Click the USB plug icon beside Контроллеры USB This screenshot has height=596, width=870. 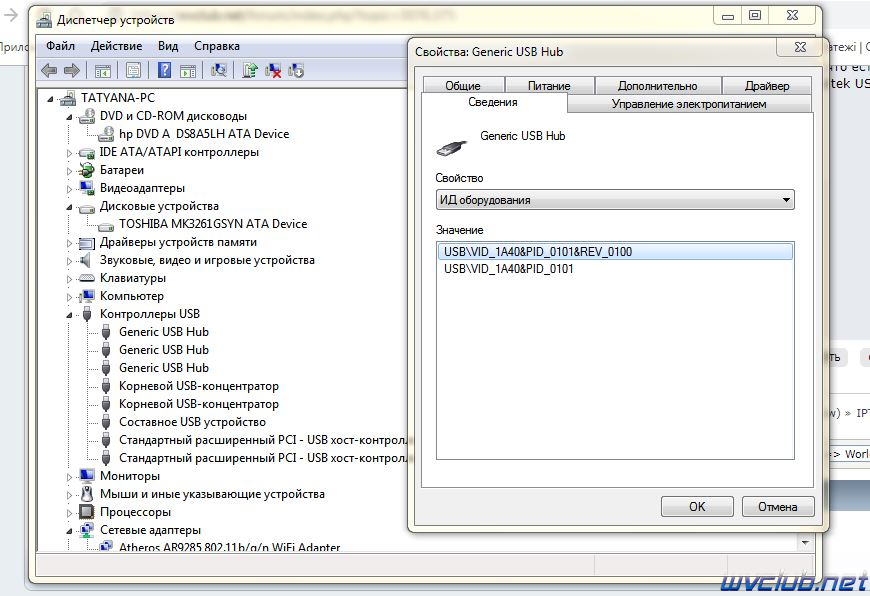(87, 314)
